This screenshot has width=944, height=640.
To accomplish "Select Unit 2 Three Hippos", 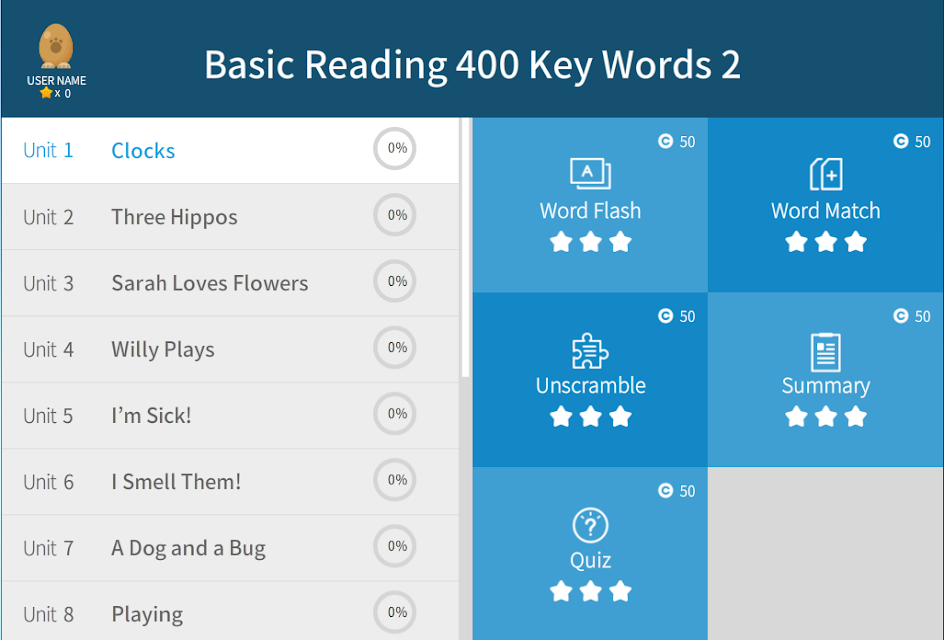I will click(x=230, y=217).
